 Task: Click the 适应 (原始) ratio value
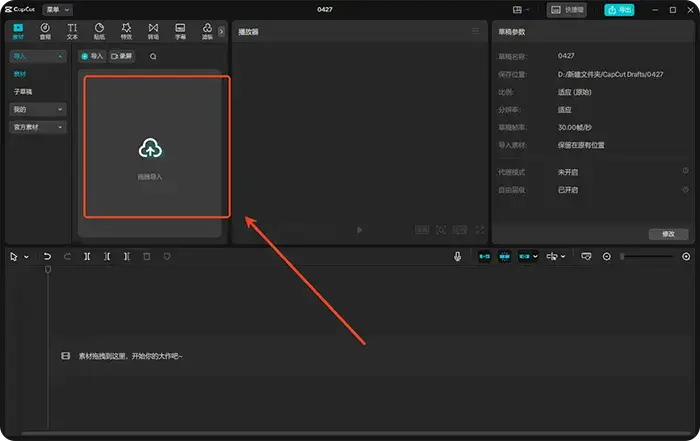574,92
